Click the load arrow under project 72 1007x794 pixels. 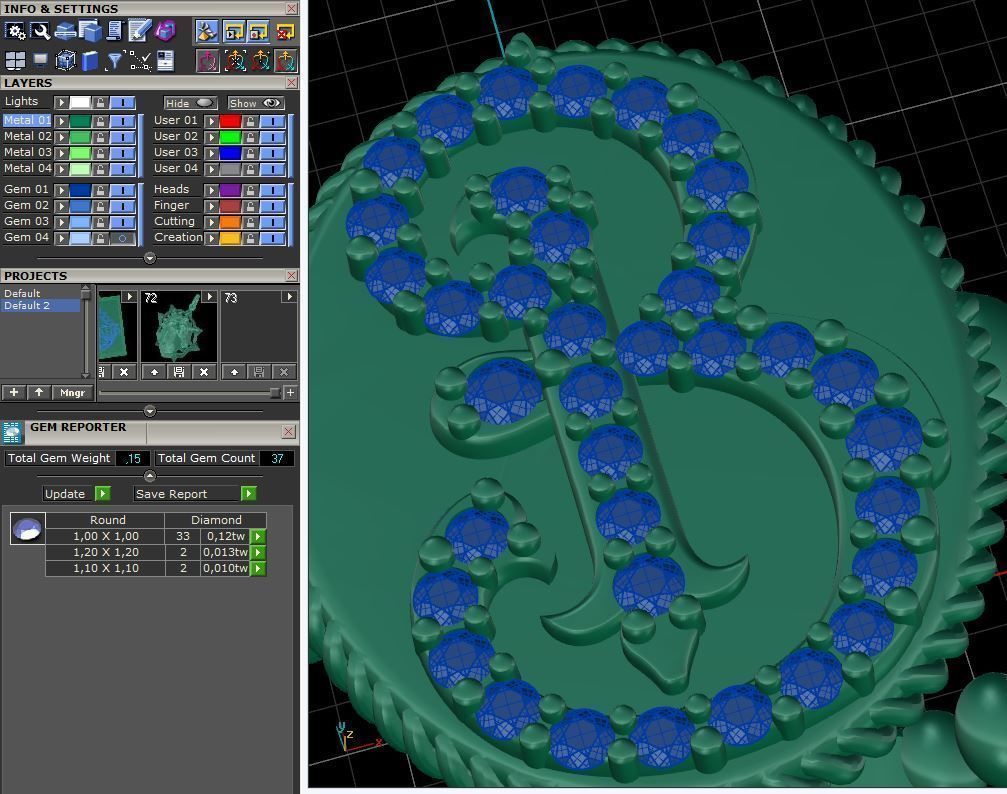(x=154, y=372)
